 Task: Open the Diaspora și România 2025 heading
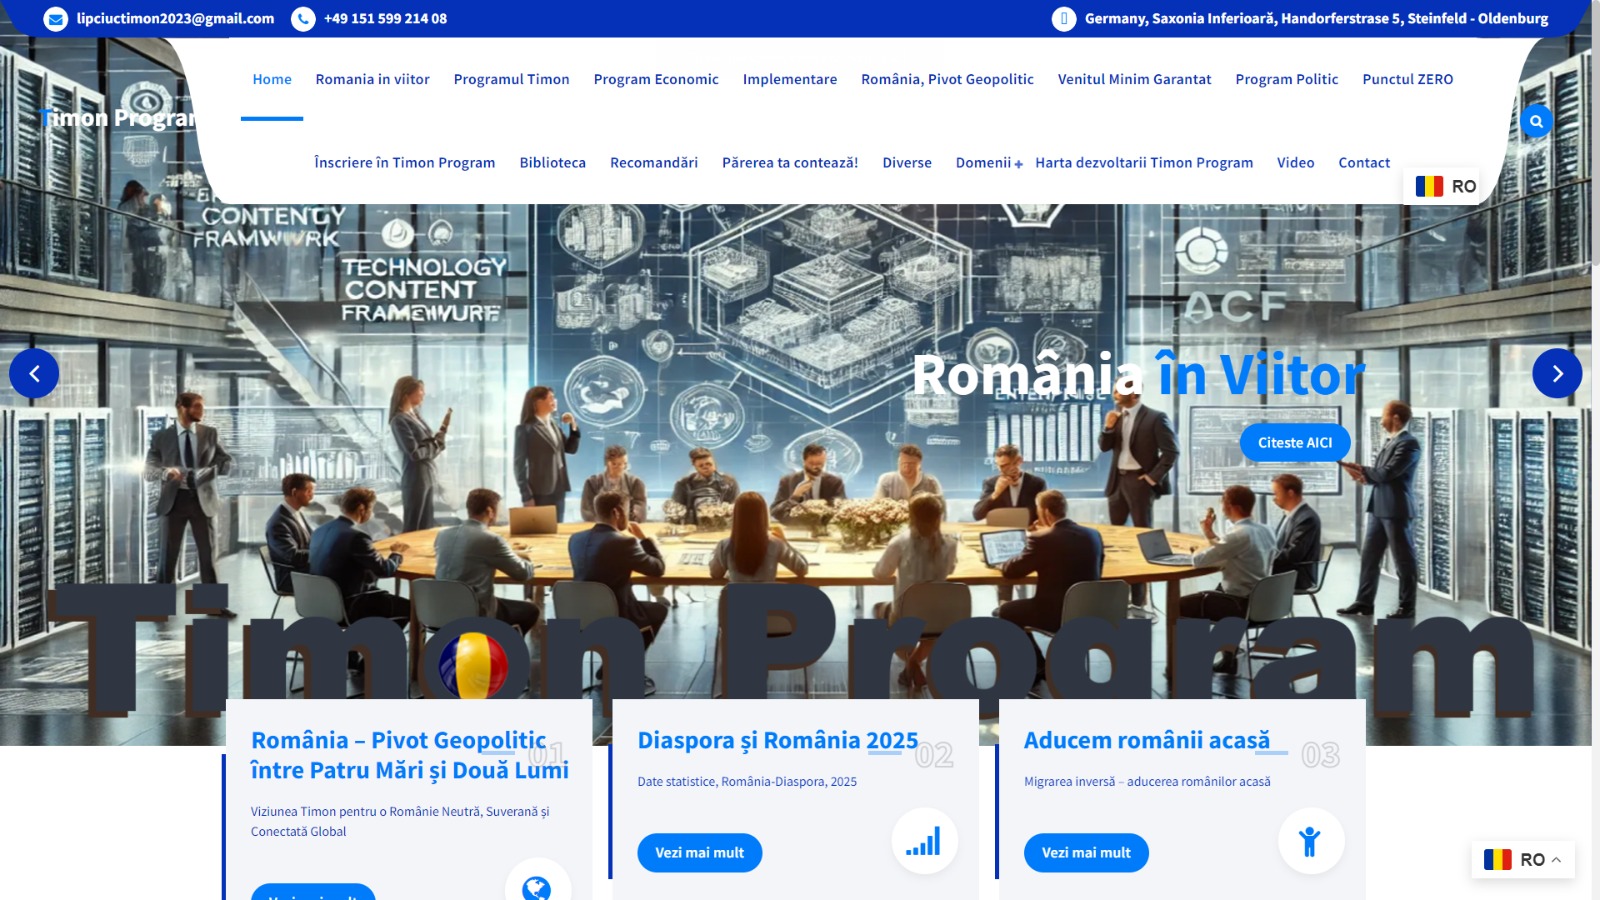[x=777, y=741]
